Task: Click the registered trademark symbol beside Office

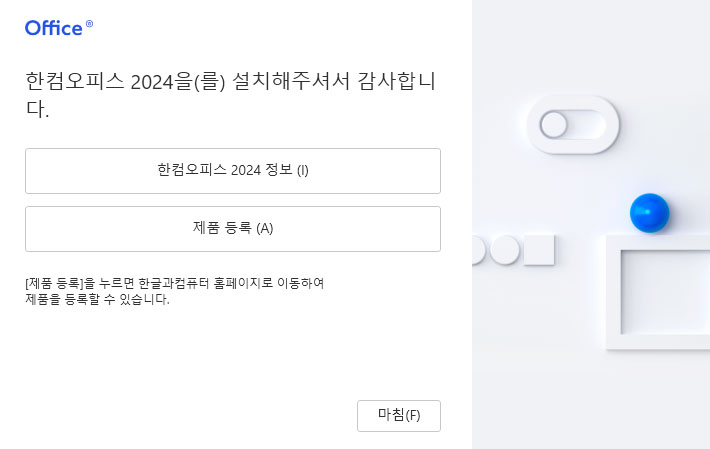Action: 90,24
